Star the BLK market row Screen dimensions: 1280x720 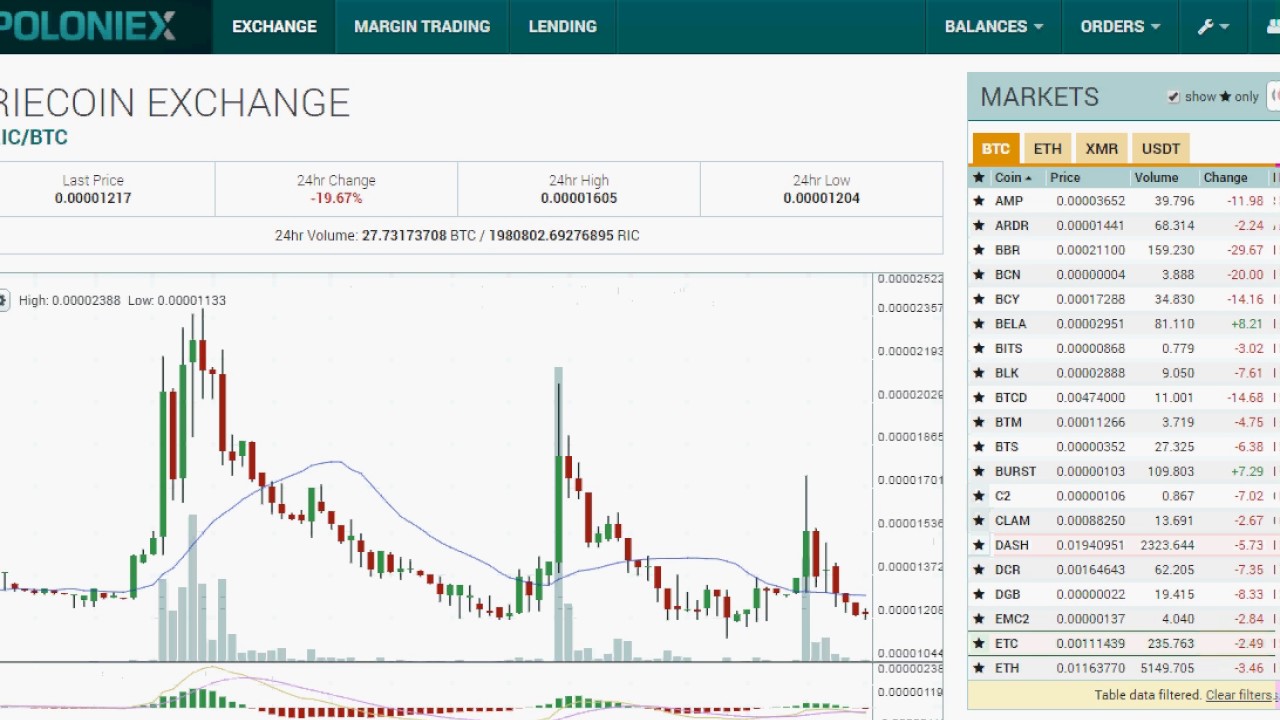coord(979,373)
